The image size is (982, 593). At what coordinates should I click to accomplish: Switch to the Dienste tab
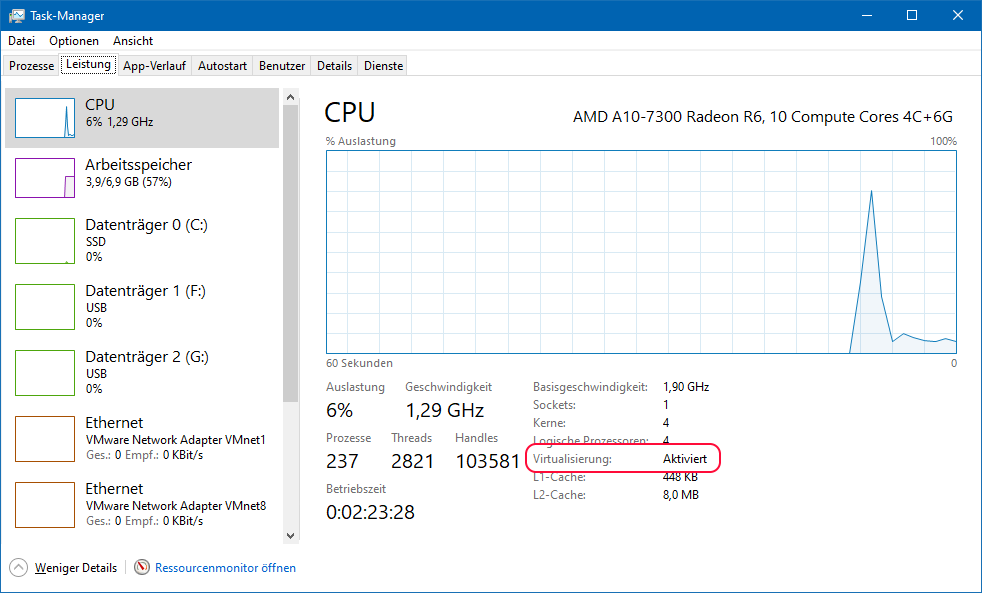coord(382,64)
